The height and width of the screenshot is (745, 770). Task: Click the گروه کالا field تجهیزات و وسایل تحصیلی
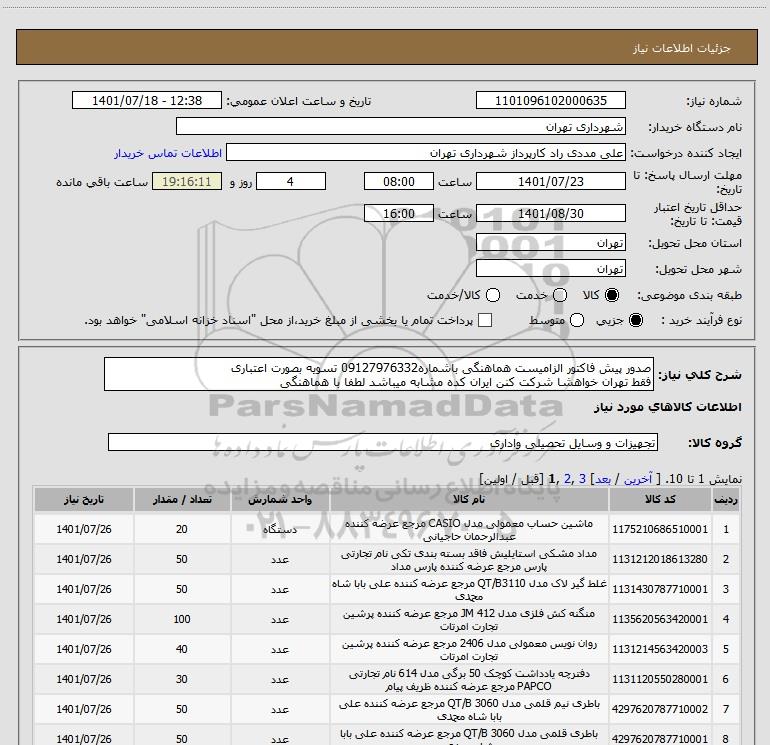(383, 442)
